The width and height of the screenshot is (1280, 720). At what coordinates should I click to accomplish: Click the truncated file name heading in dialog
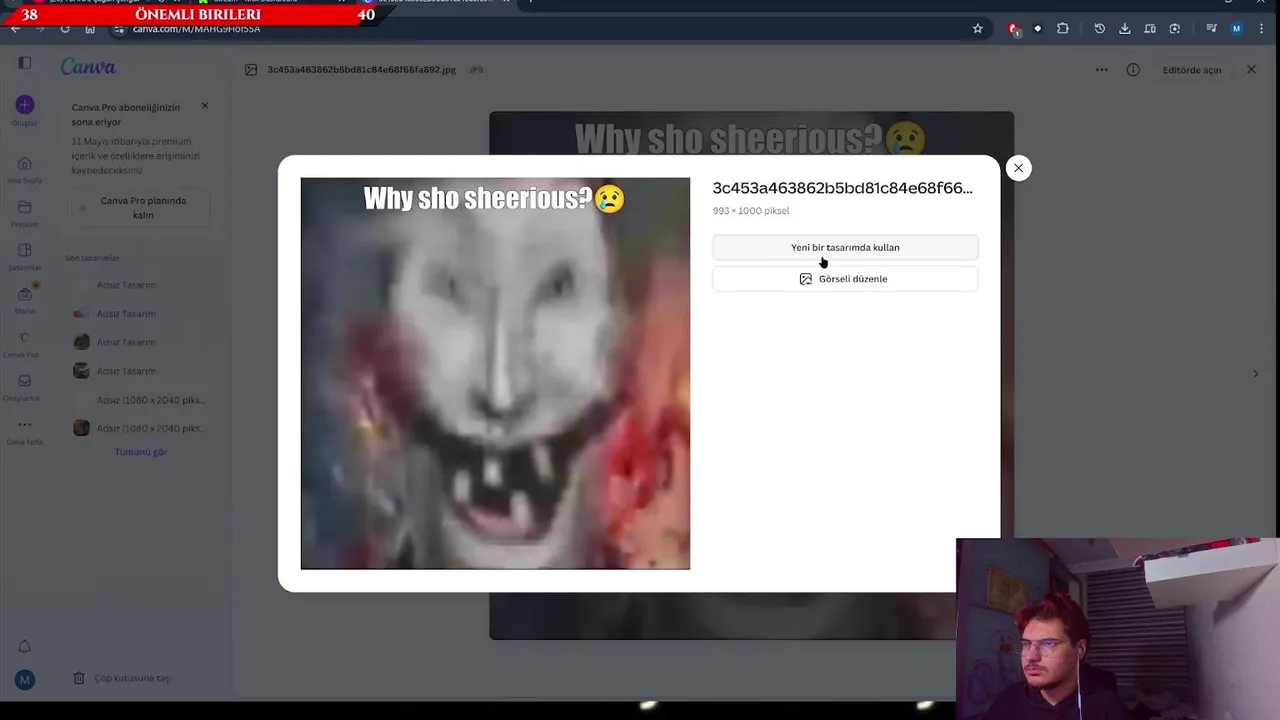click(x=842, y=188)
